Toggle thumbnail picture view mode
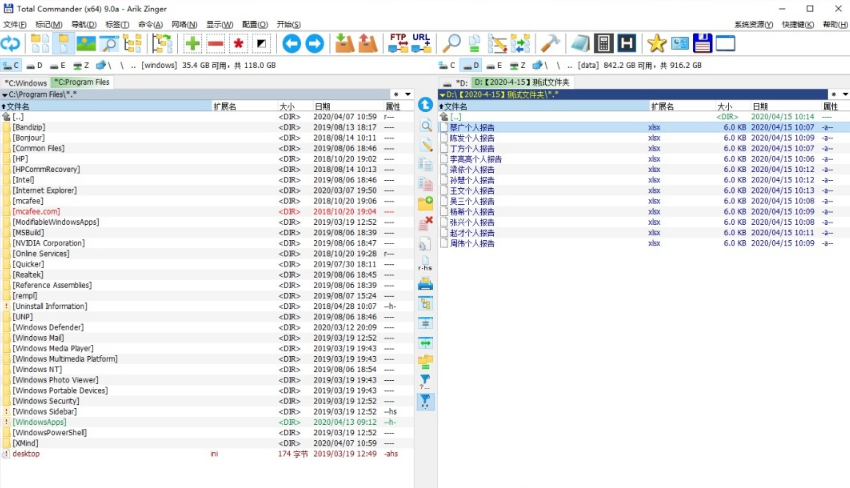Image resolution: width=850 pixels, height=488 pixels. (86, 43)
